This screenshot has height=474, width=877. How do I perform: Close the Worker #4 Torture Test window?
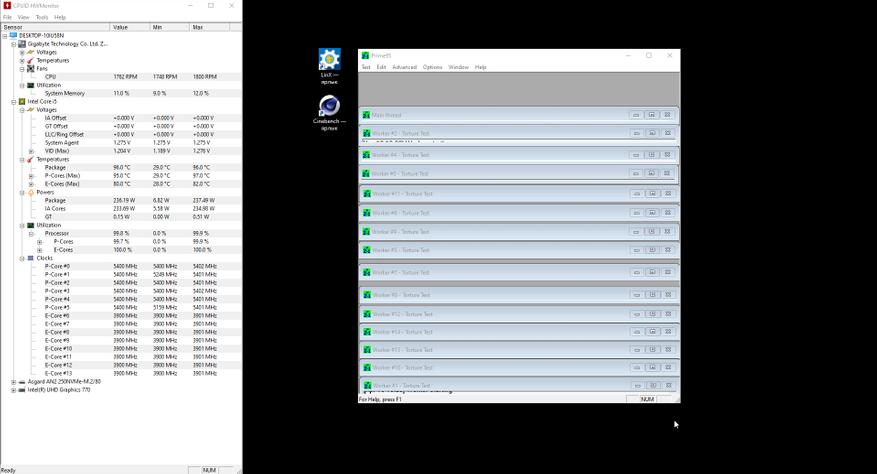click(667, 155)
